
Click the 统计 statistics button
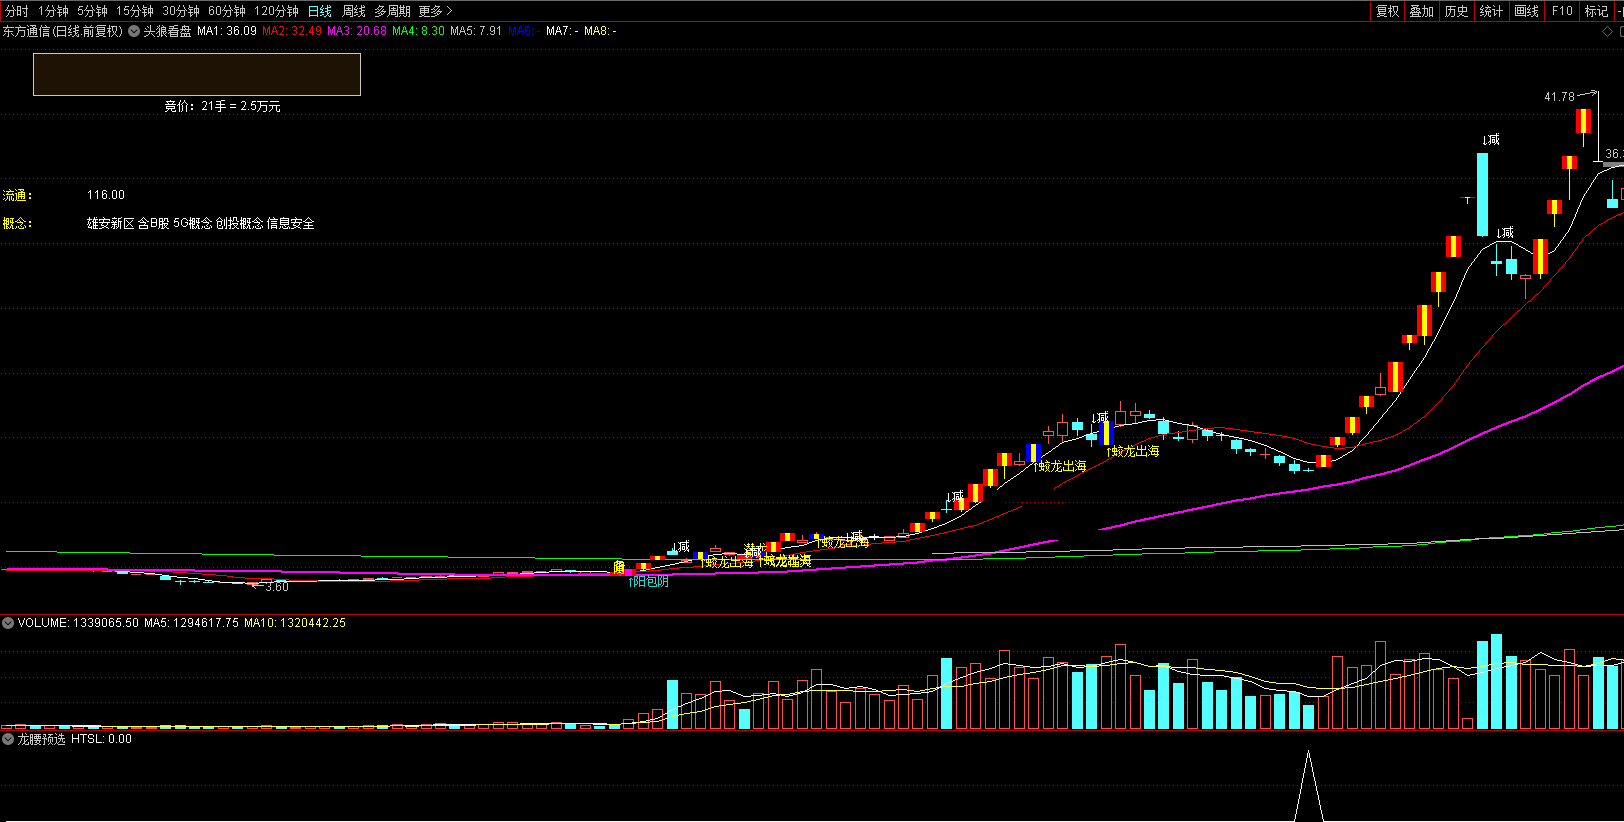1491,11
